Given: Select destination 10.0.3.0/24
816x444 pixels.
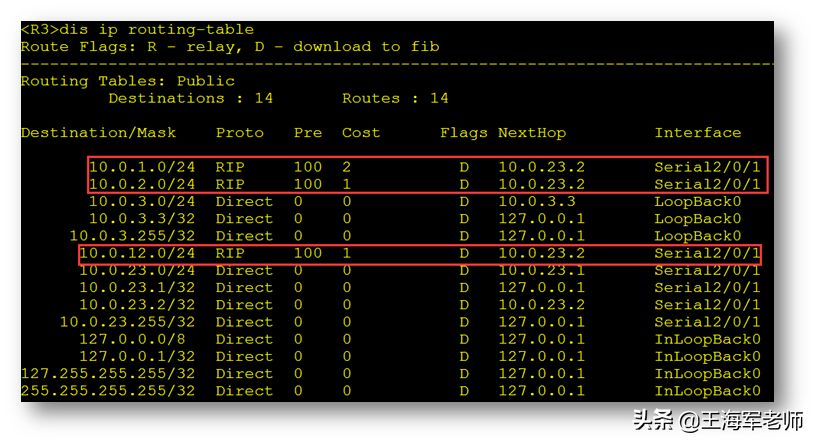Looking at the screenshot, I should pos(142,201).
